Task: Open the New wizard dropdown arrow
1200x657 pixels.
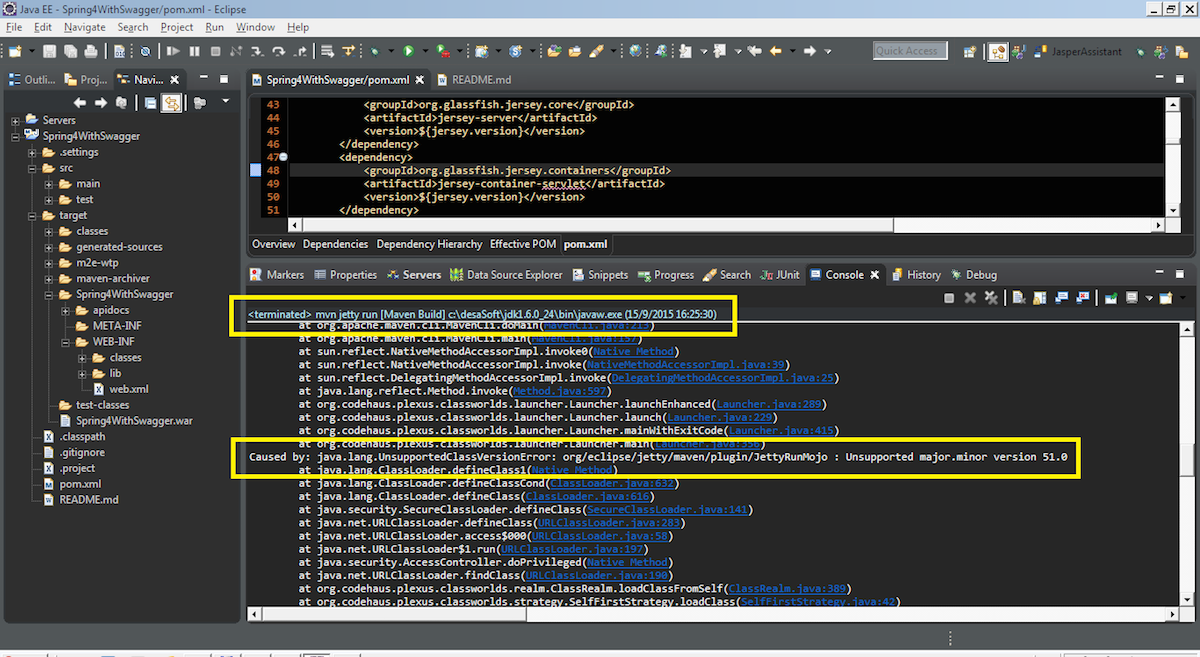Action: (31, 51)
